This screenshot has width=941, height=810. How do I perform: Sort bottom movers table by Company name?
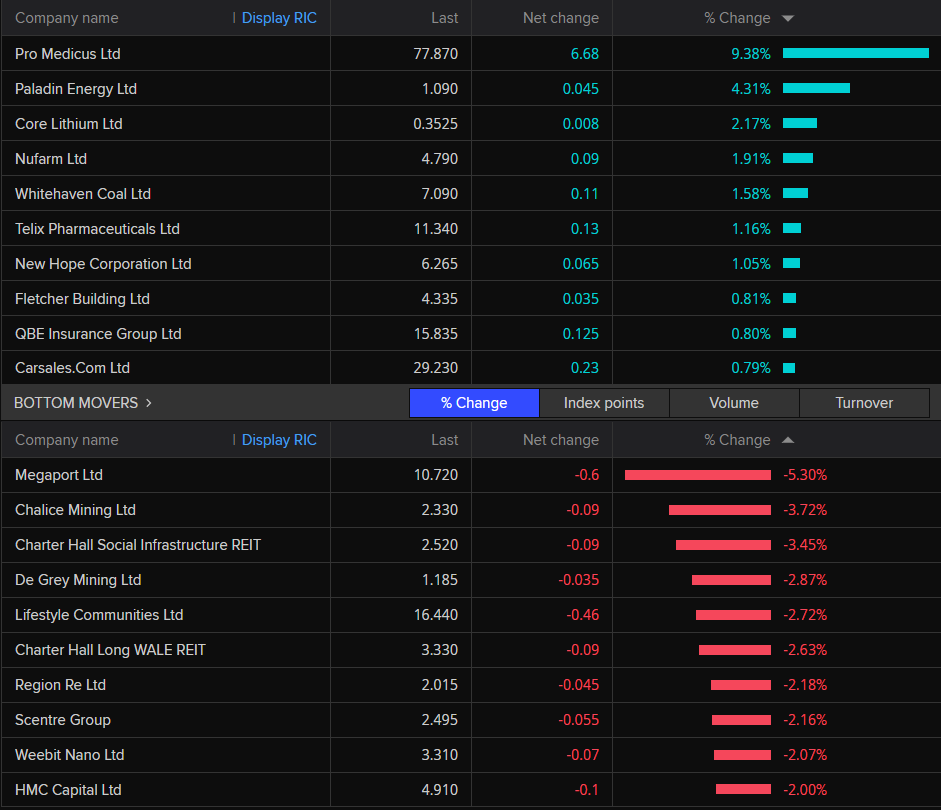click(67, 440)
